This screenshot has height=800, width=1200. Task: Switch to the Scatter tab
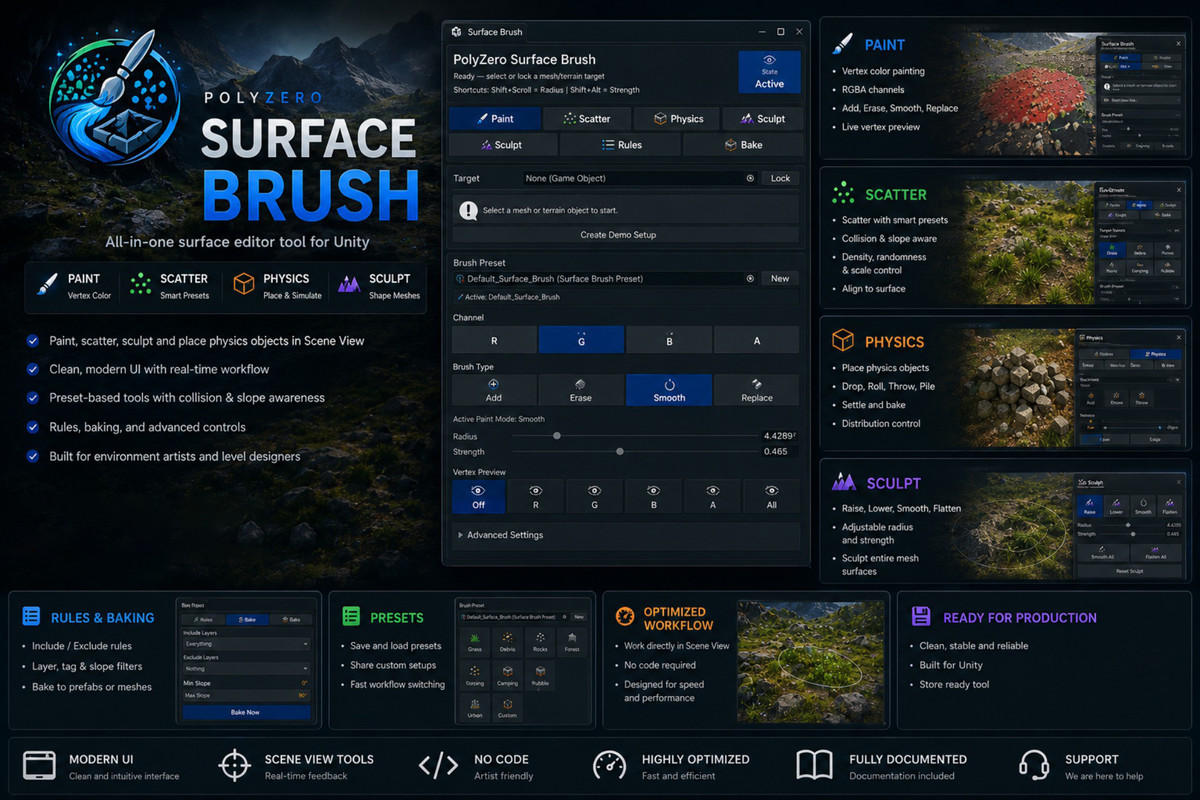click(x=587, y=119)
